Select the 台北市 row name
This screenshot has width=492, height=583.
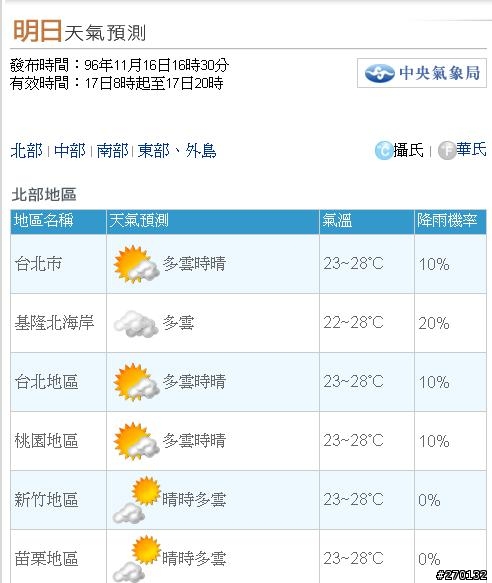[38, 264]
